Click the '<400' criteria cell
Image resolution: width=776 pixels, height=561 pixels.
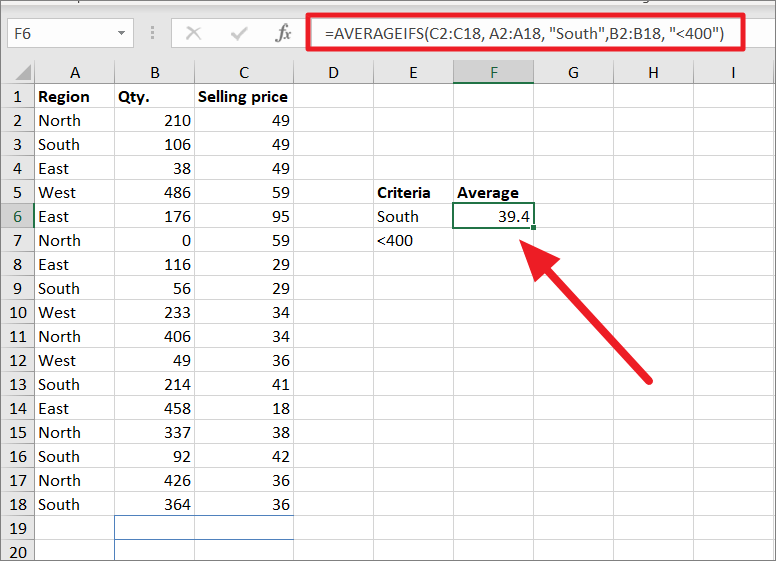(x=413, y=240)
